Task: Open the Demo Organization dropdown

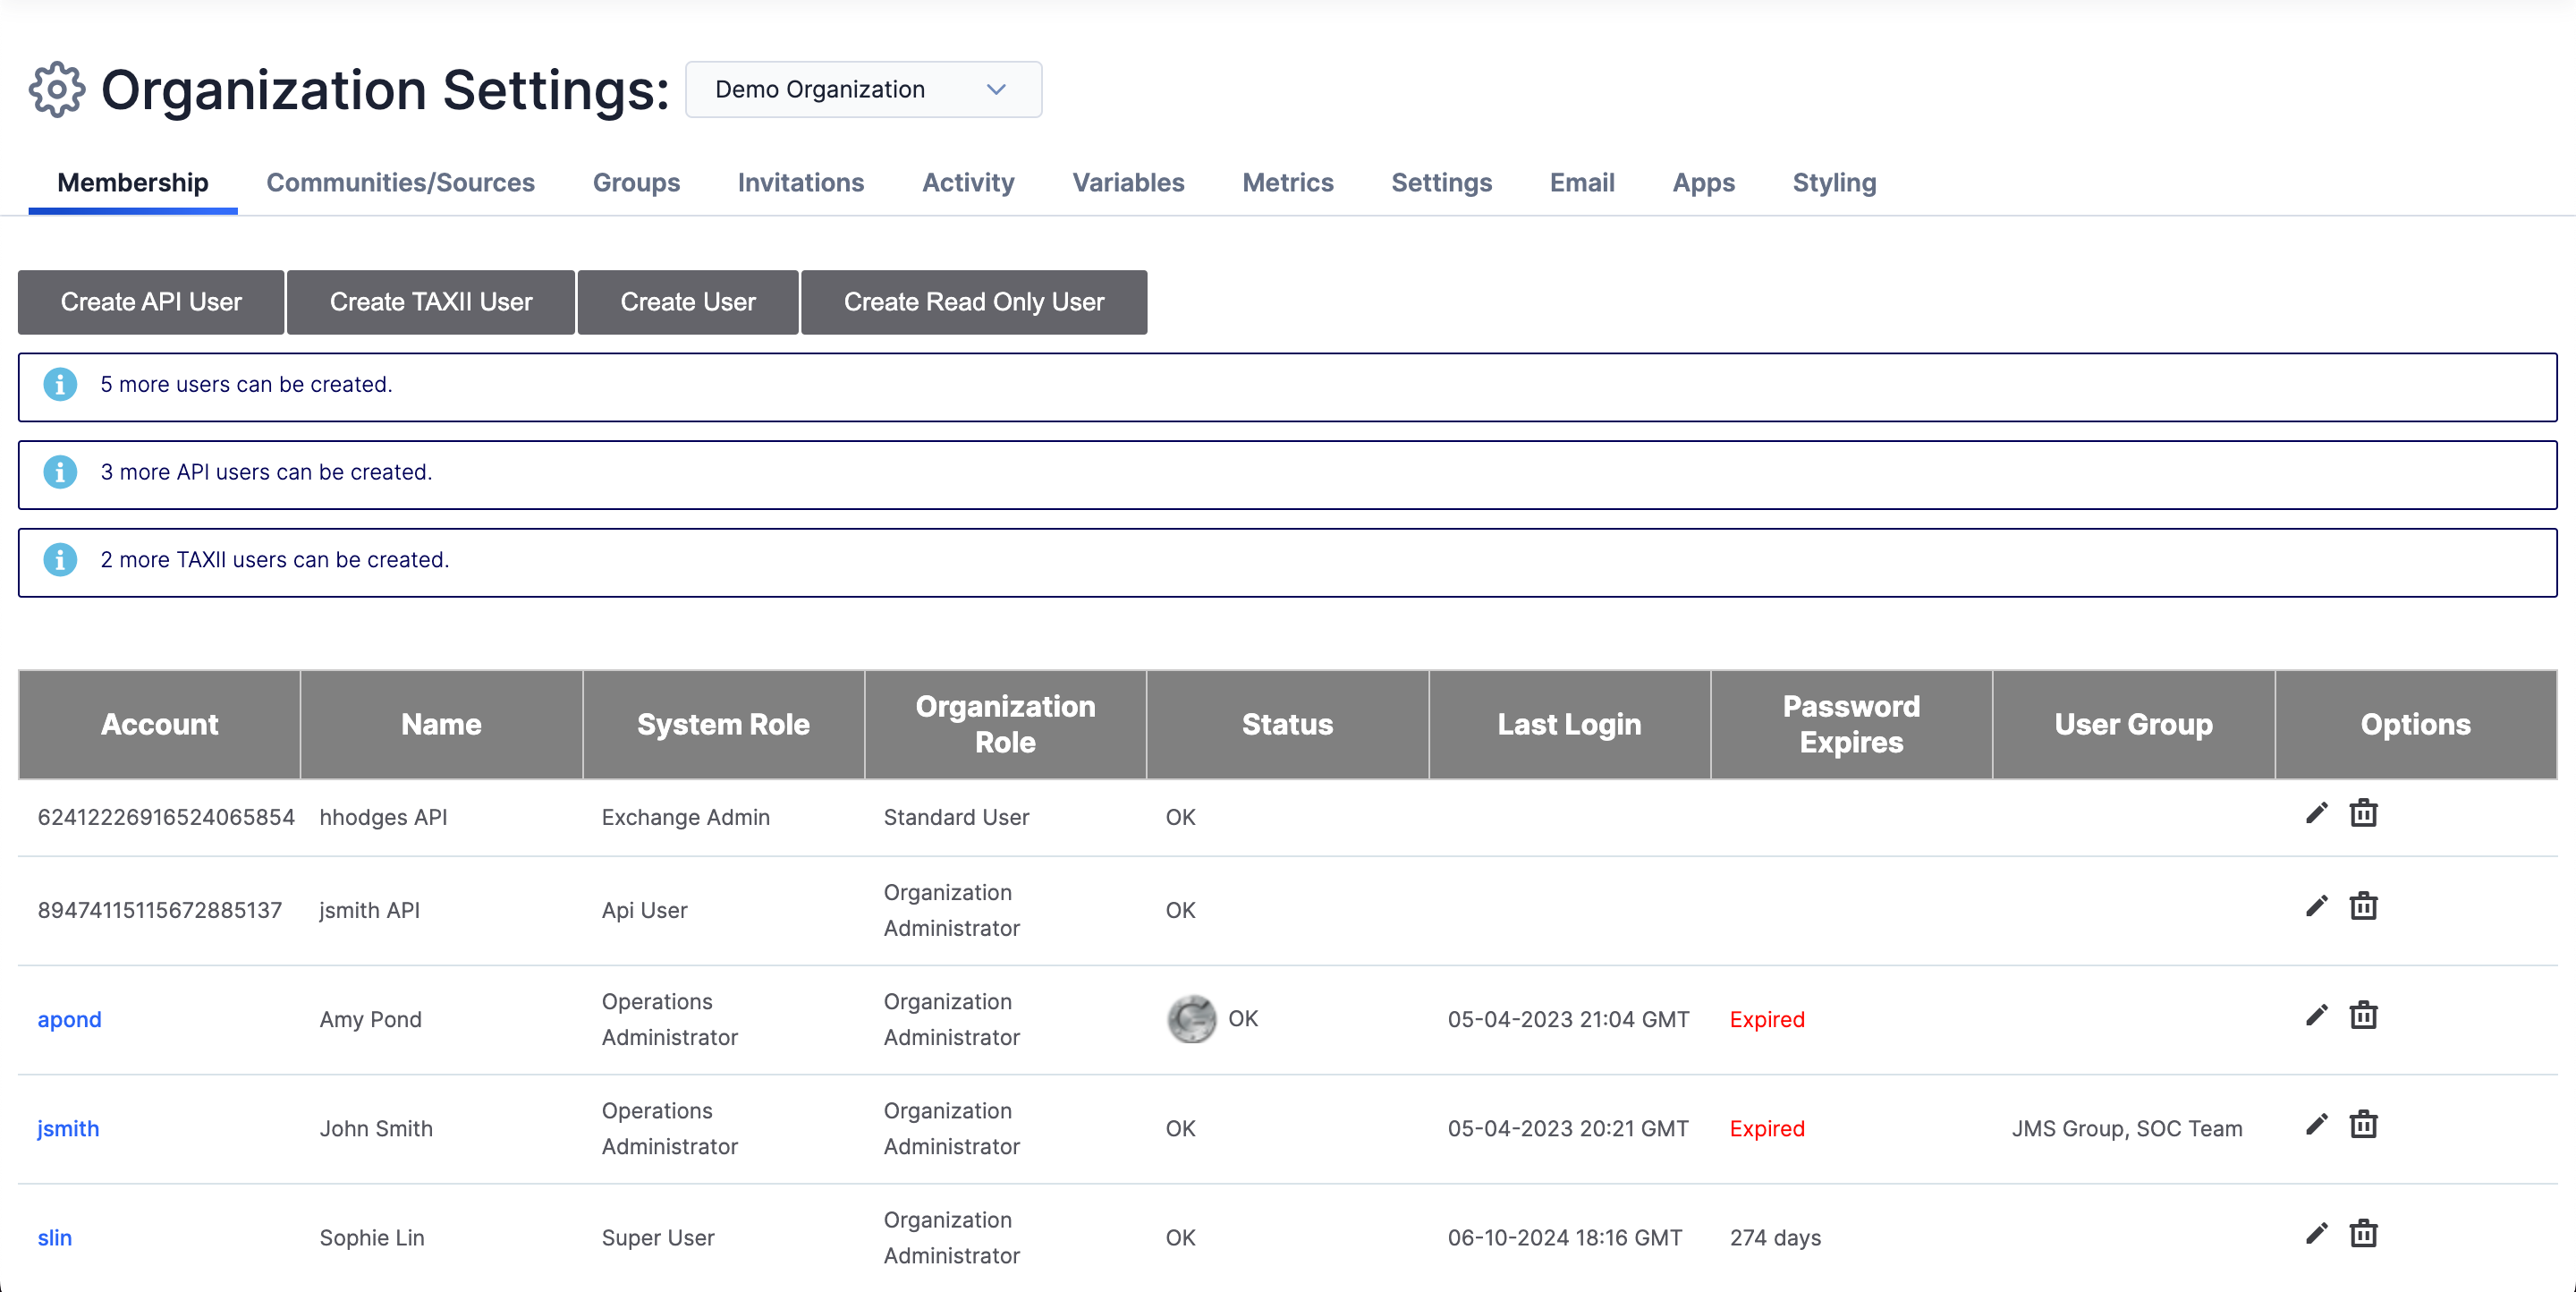Action: pos(863,90)
